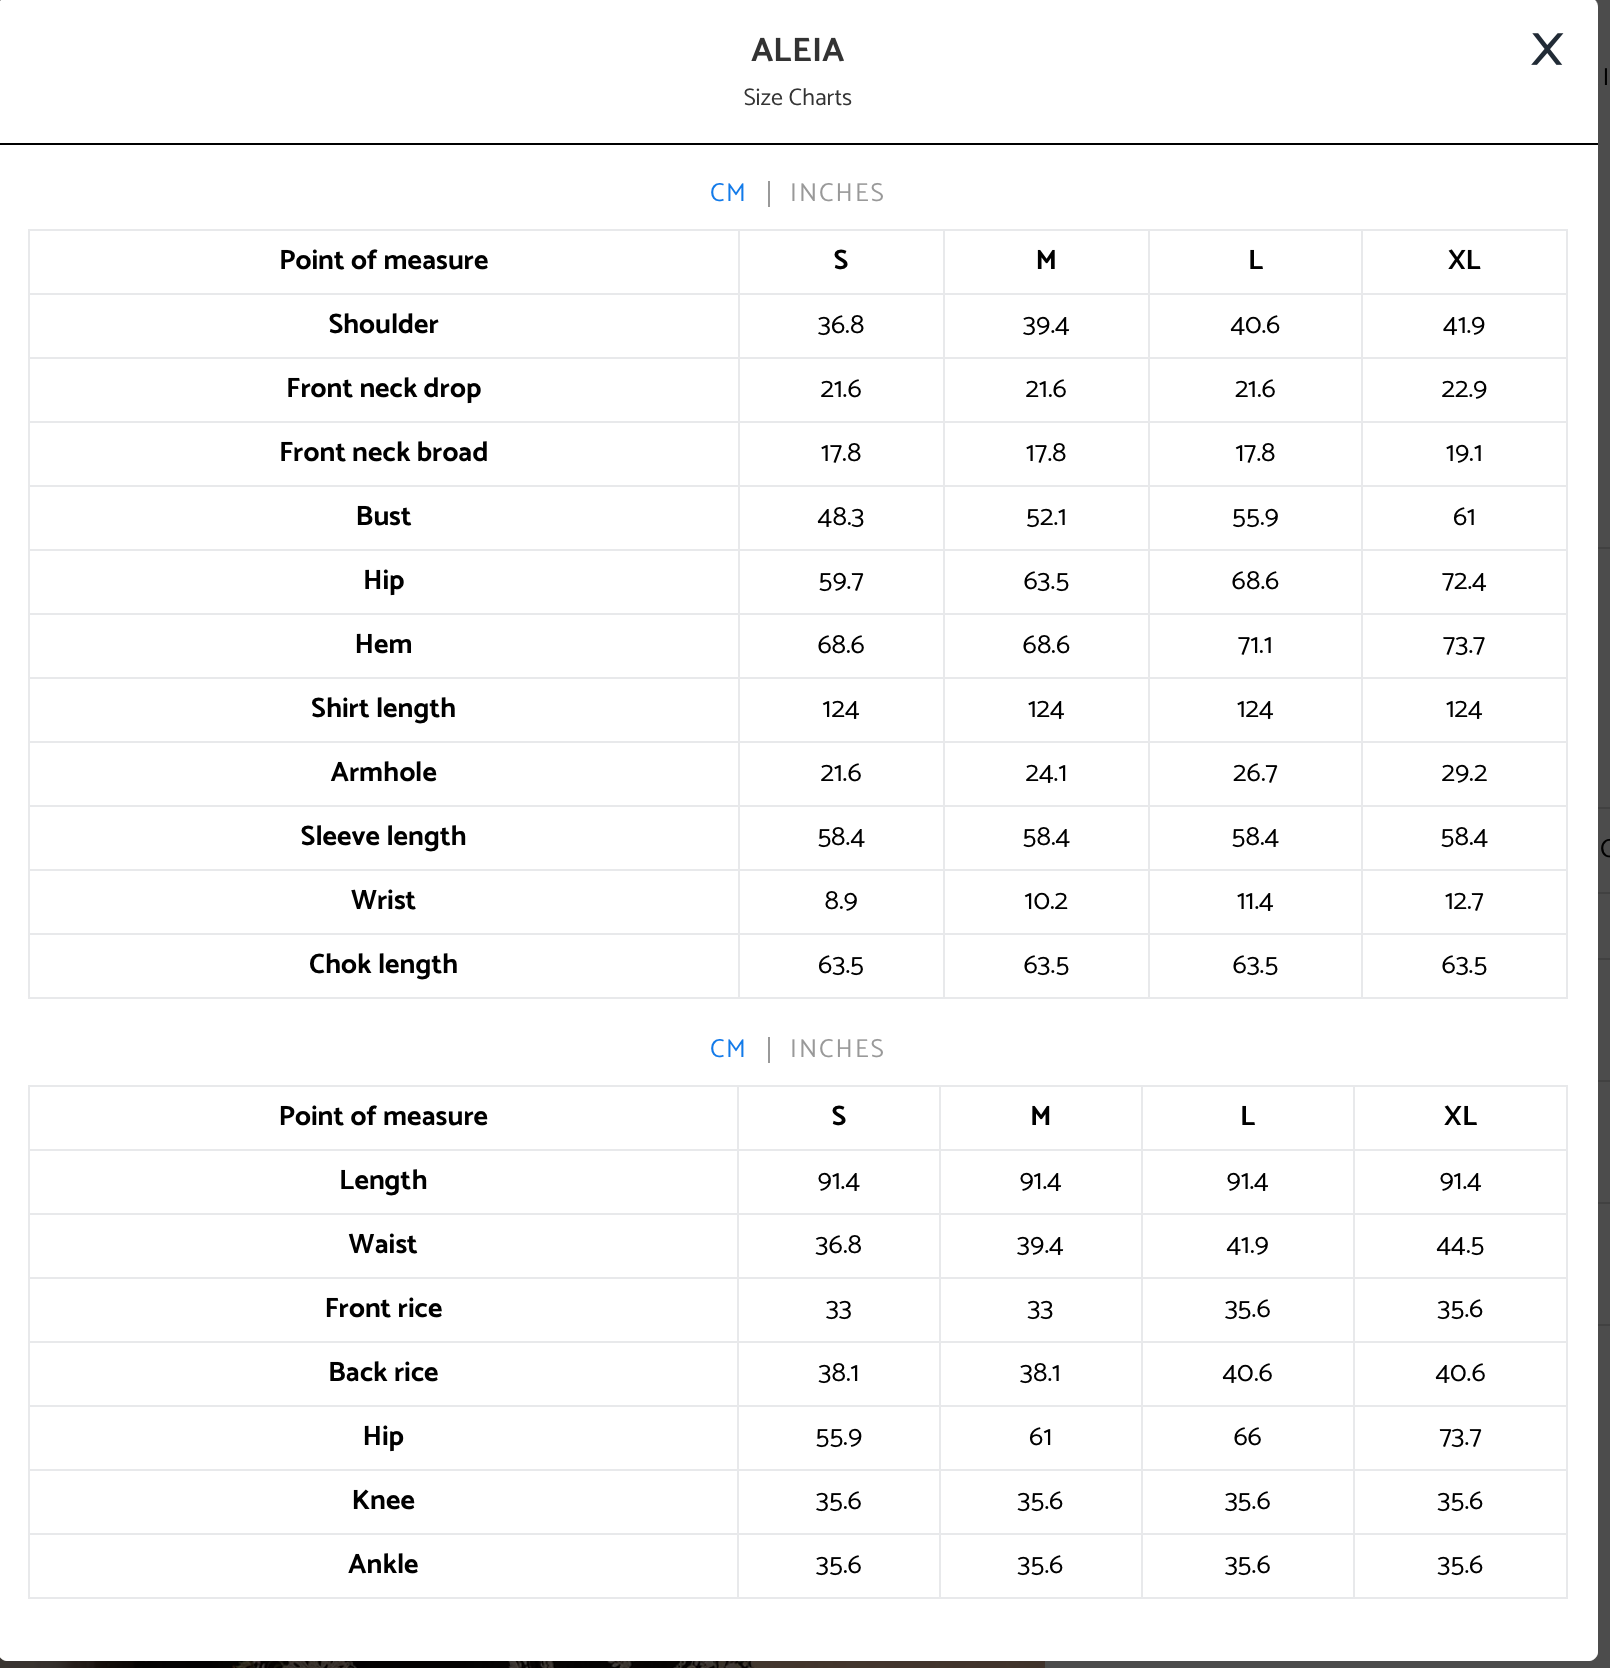Click the XL column header in first table

click(1464, 260)
